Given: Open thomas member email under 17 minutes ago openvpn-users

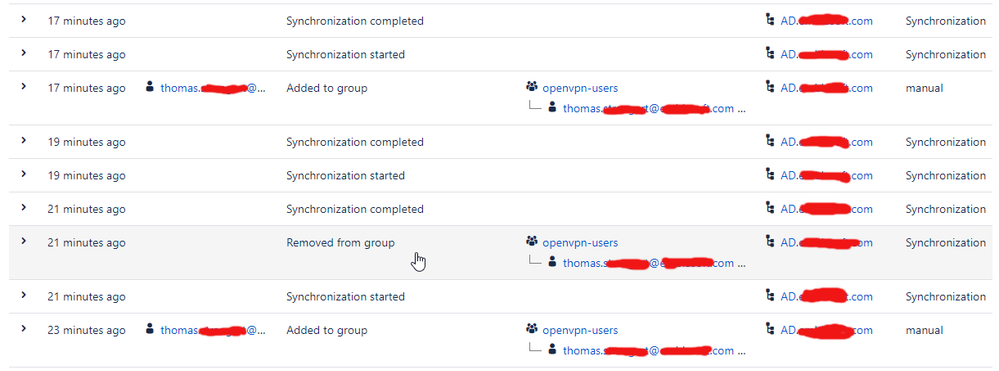Looking at the screenshot, I should click(x=649, y=109).
